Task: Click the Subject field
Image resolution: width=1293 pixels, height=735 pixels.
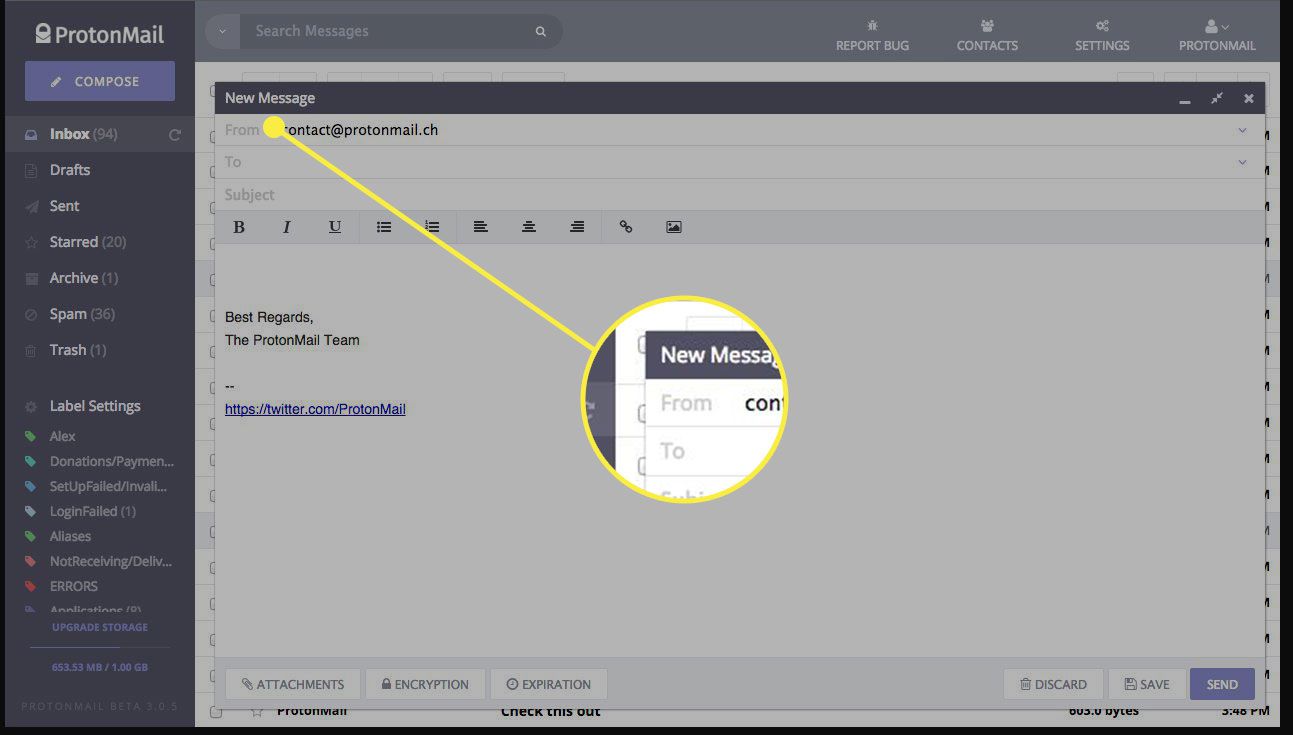Action: (x=740, y=195)
